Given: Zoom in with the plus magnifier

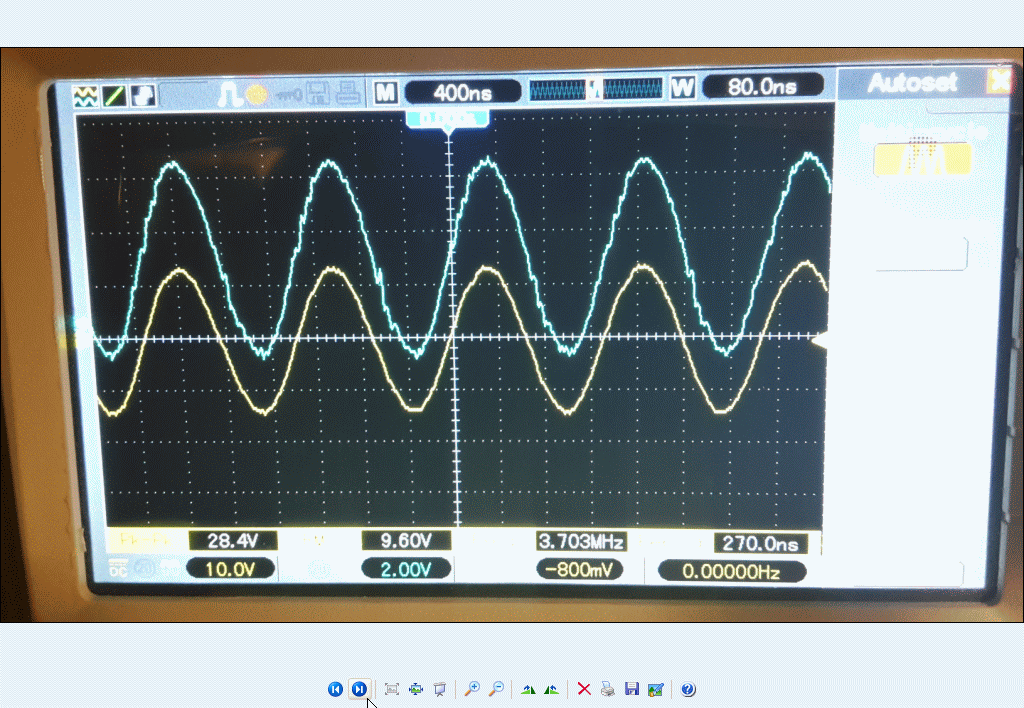Looking at the screenshot, I should [x=472, y=689].
